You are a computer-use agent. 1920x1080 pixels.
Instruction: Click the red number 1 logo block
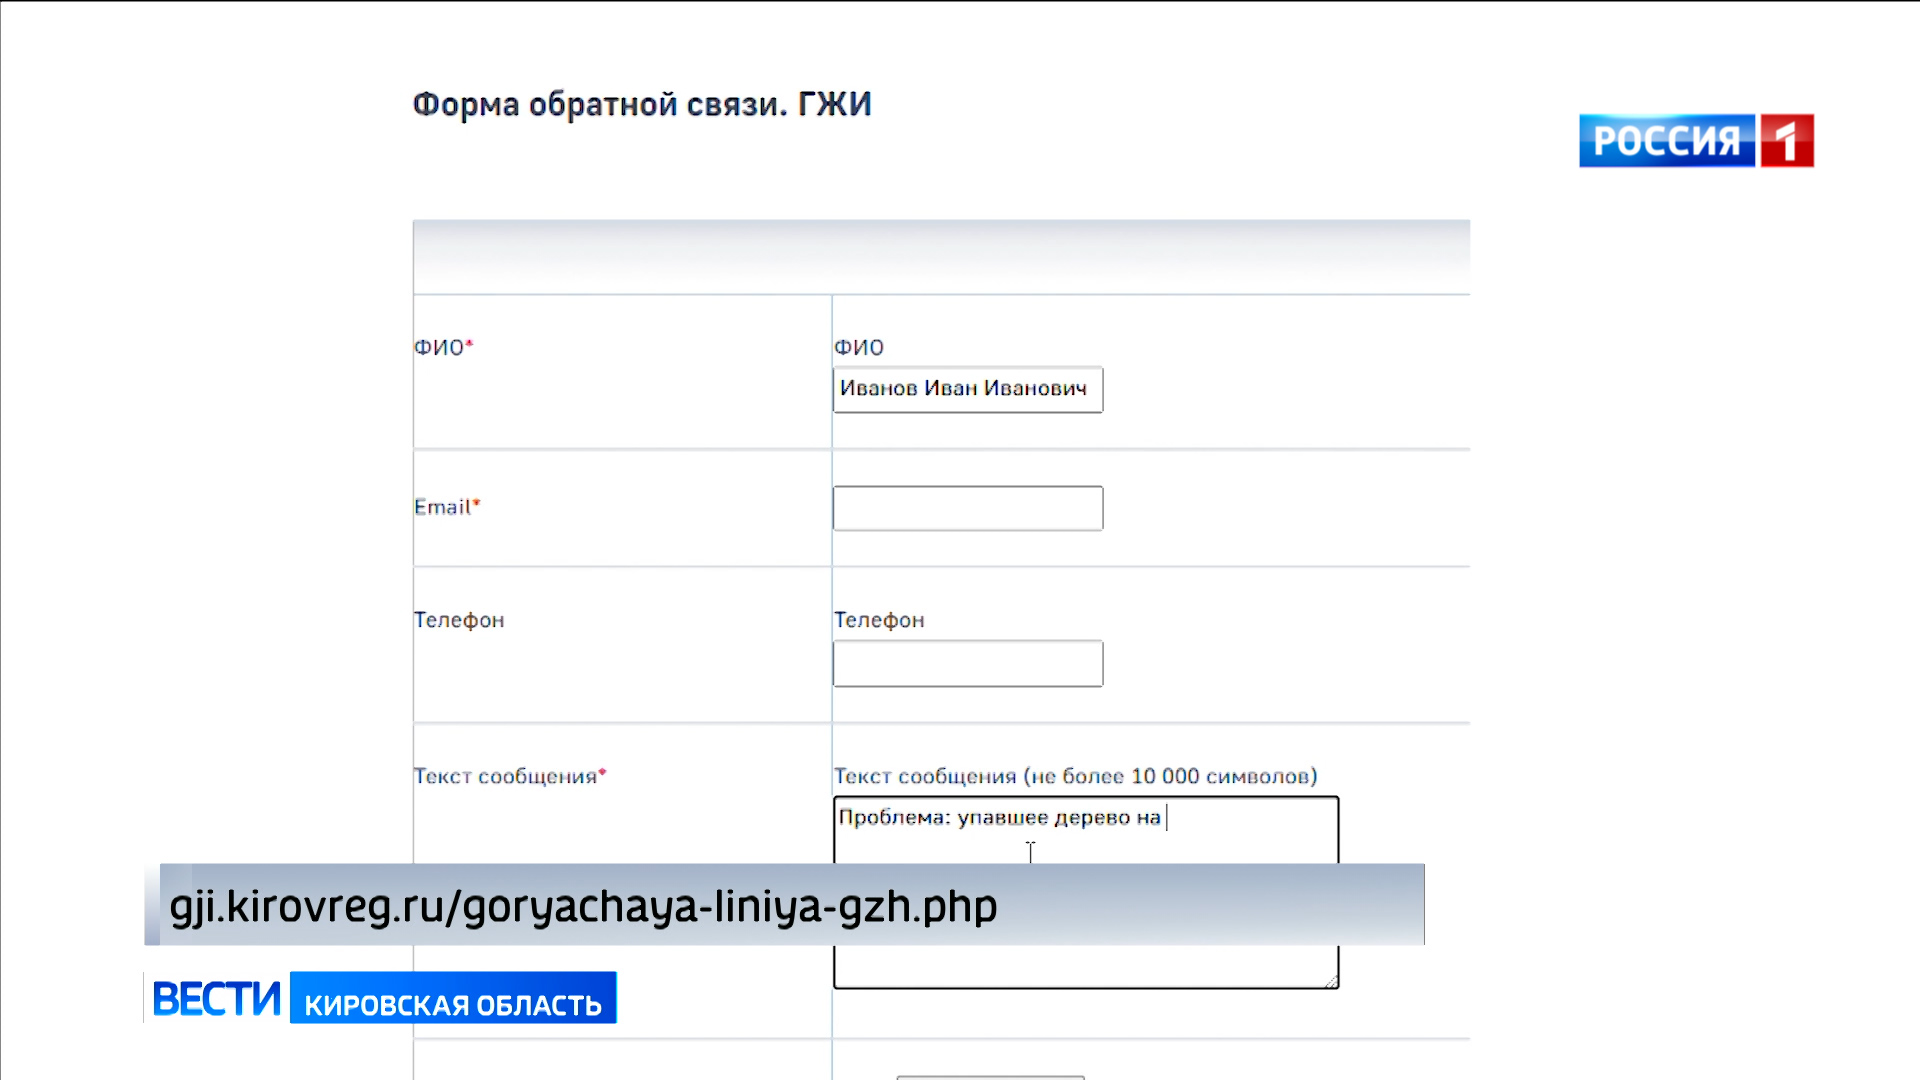[x=1787, y=141]
